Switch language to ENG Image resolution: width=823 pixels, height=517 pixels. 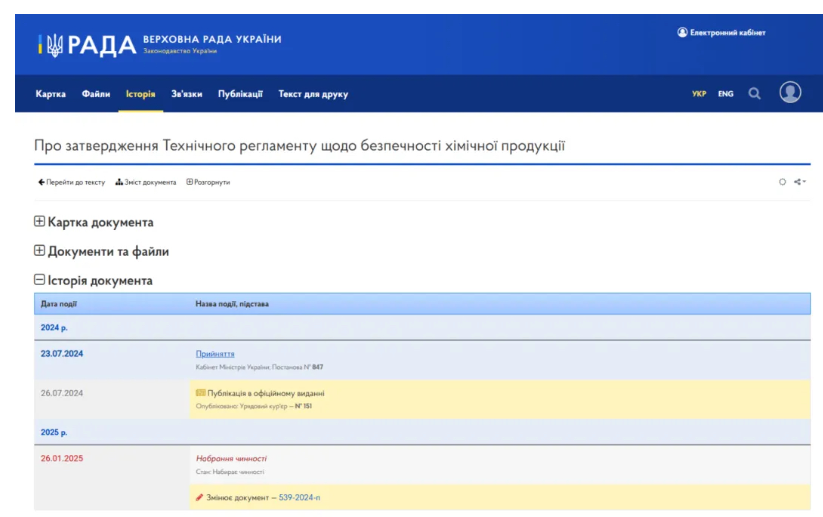pos(725,94)
